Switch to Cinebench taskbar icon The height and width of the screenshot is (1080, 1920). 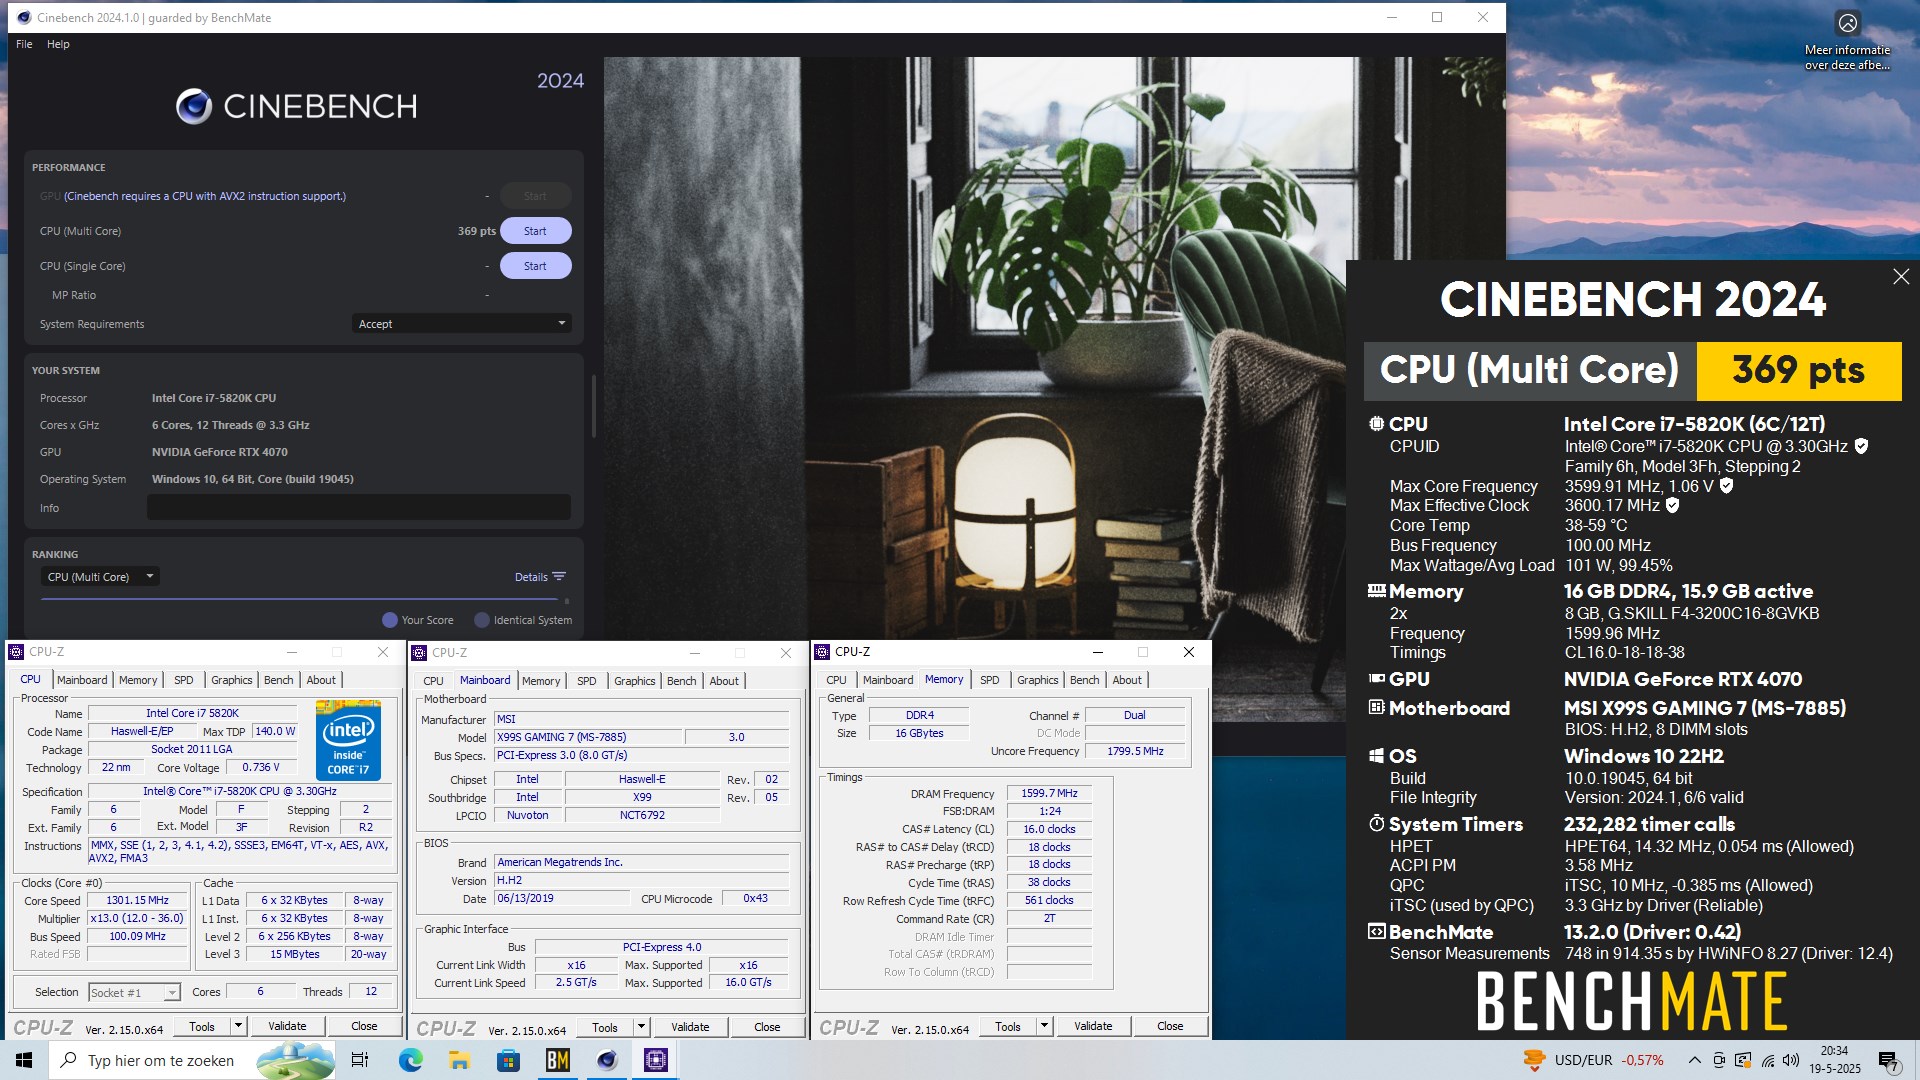[606, 1060]
